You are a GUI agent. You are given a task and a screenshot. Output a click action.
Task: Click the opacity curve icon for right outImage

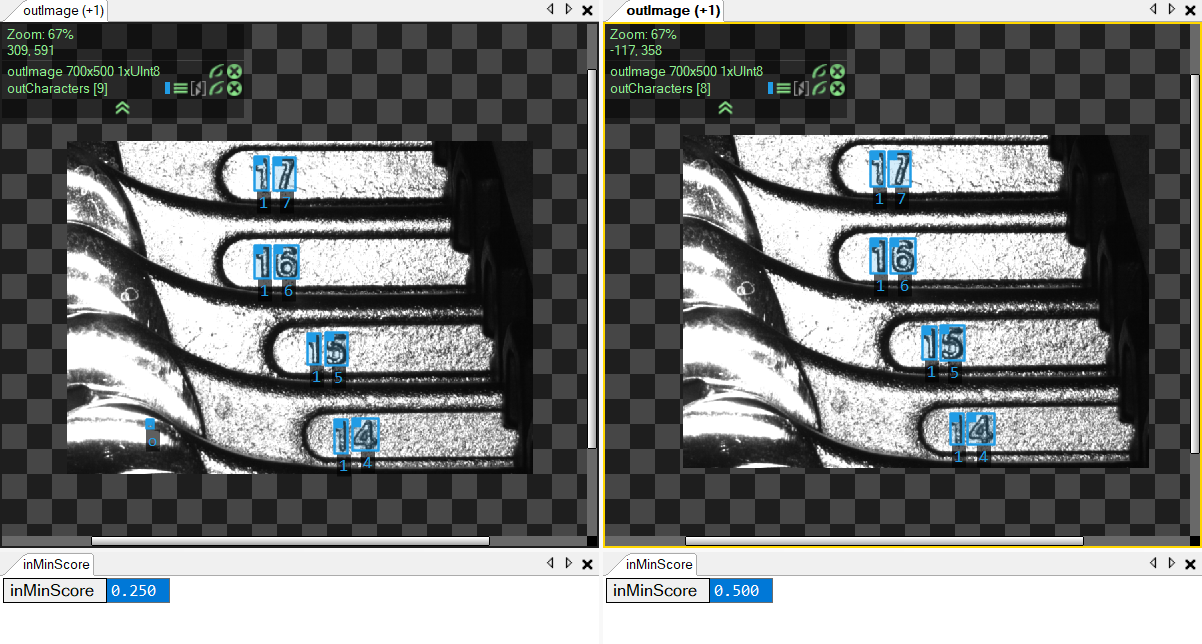[819, 71]
